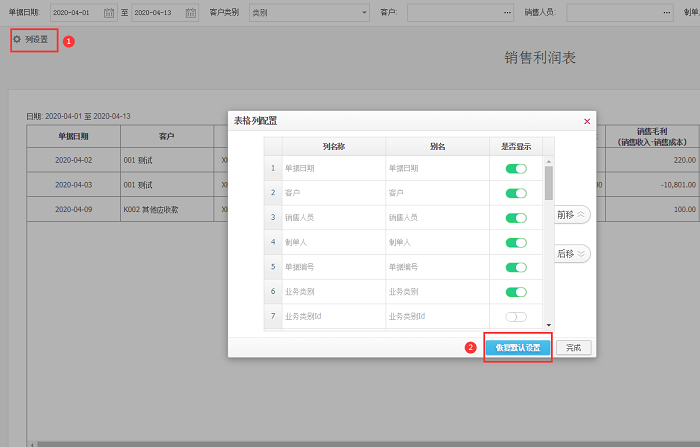700x447 pixels.
Task: Open the 列设置 column settings gear
Action: (30, 39)
